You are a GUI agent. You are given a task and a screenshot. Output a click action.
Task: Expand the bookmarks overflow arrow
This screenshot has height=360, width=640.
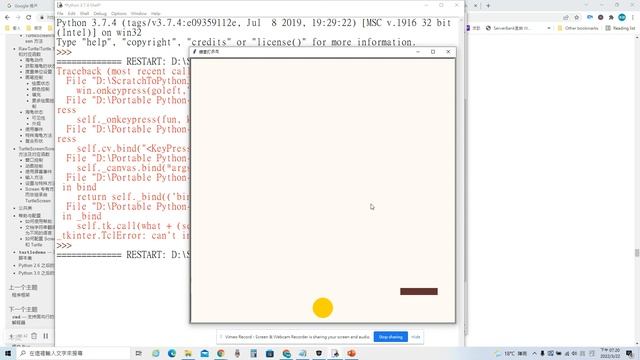pos(549,28)
